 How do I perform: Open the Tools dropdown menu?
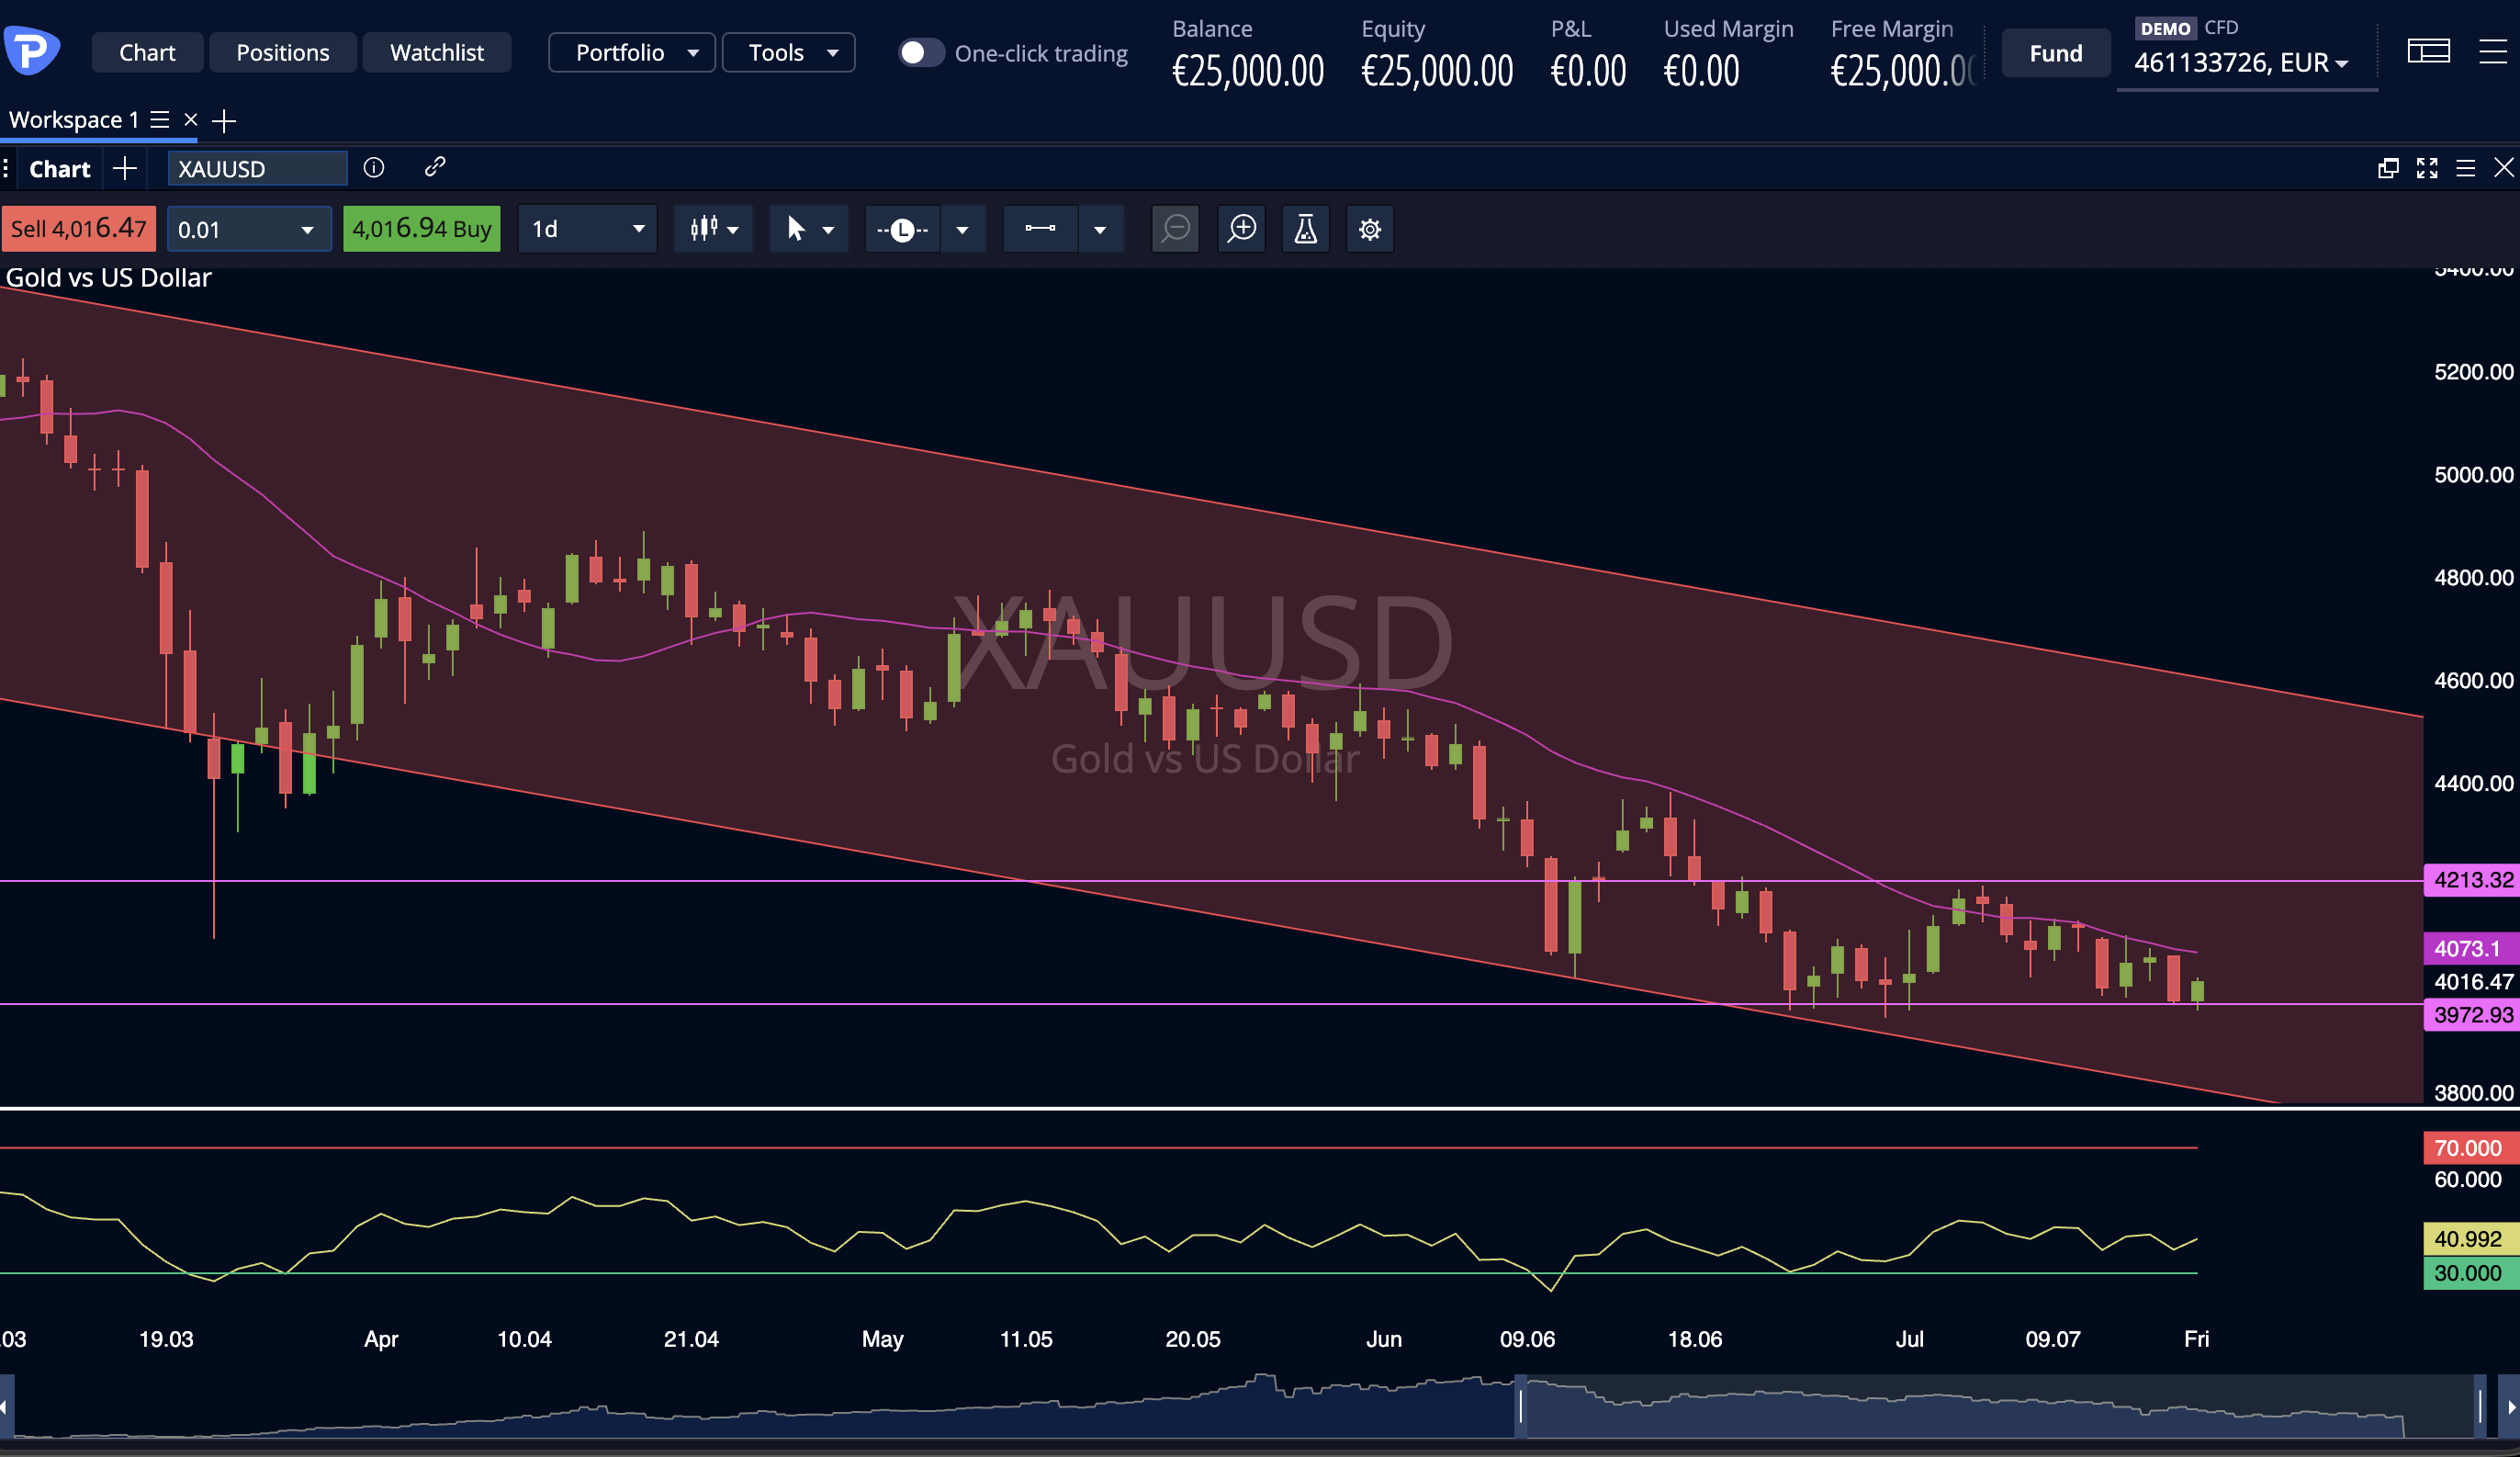click(788, 52)
